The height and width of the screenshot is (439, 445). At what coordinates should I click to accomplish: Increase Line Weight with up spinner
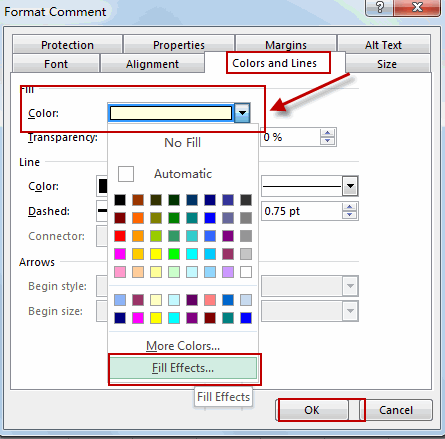(x=349, y=207)
